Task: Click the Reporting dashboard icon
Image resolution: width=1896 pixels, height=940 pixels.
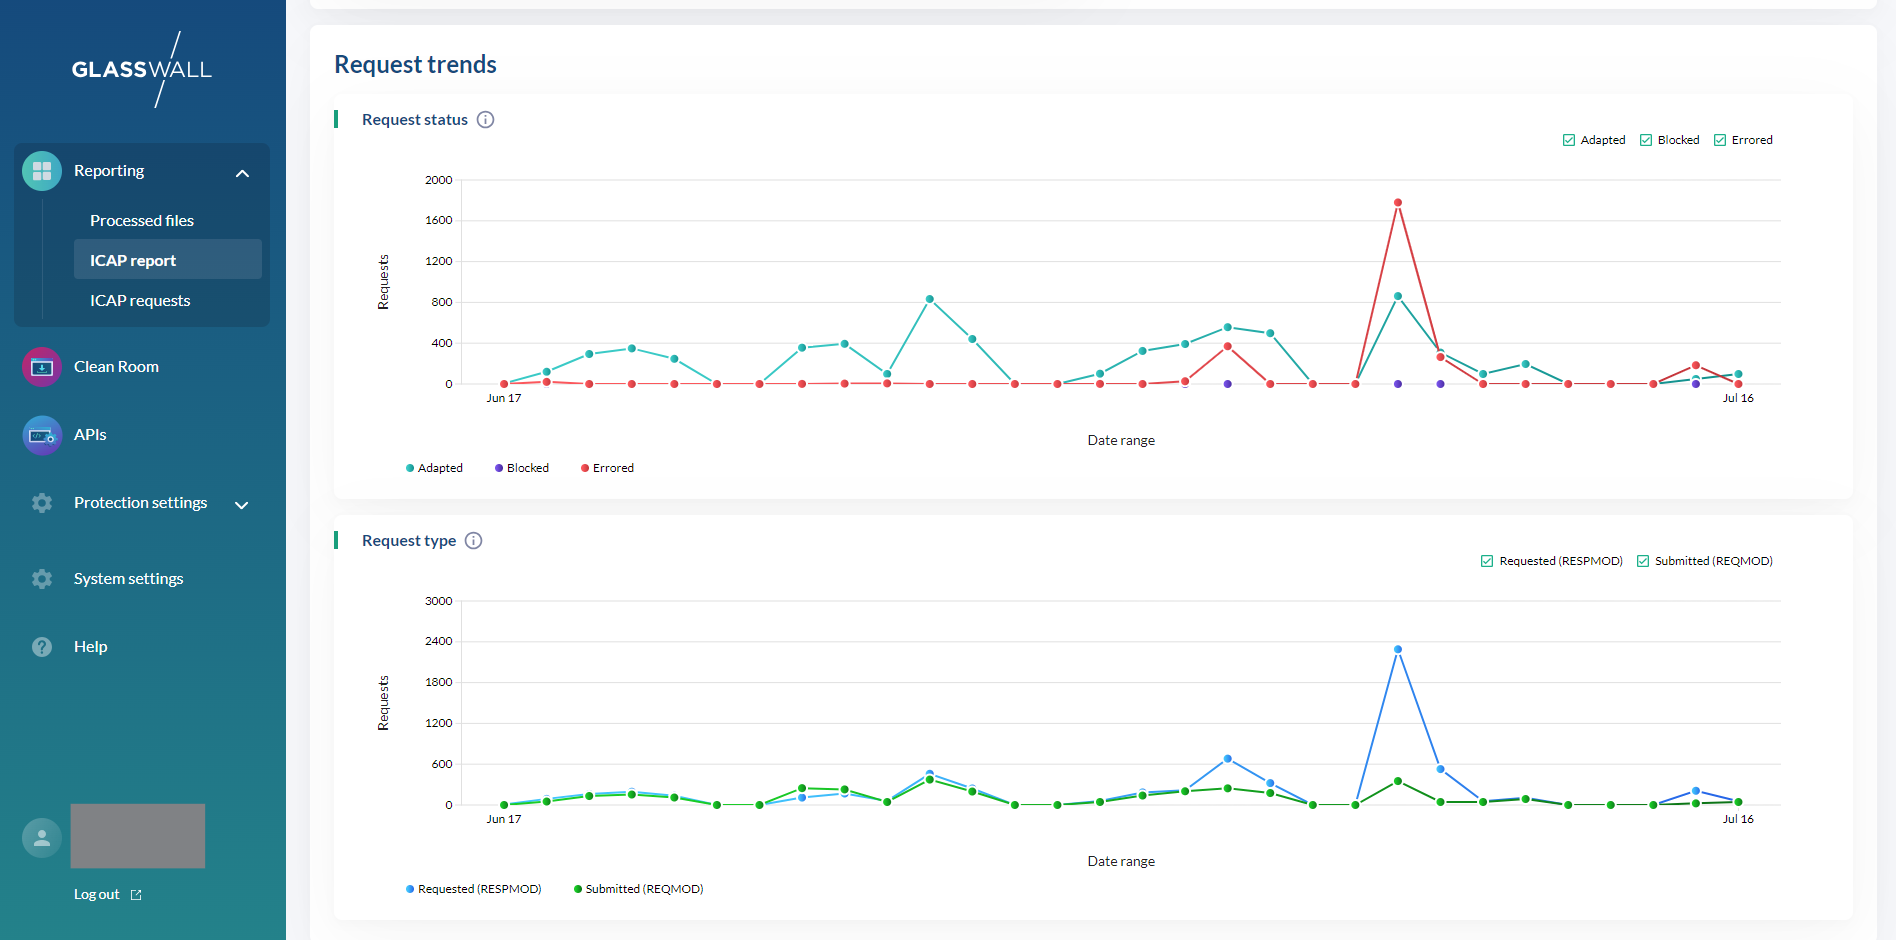Action: [42, 171]
